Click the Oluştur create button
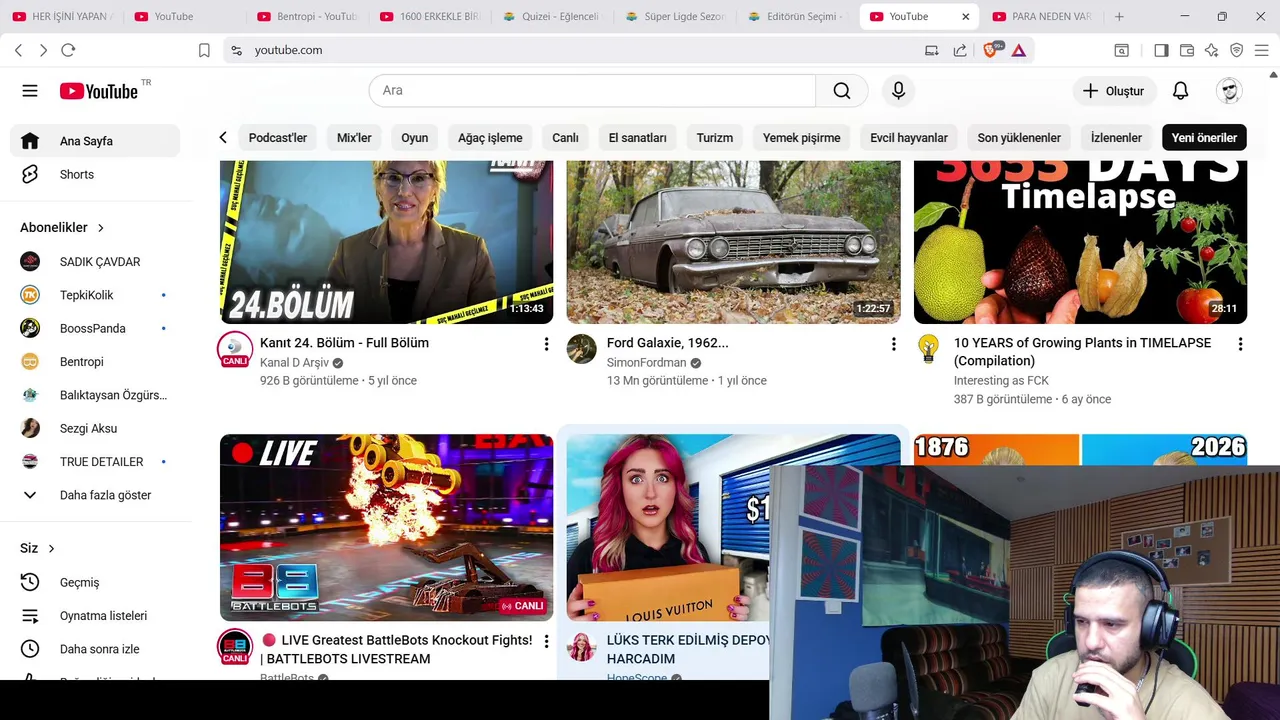 (1114, 91)
